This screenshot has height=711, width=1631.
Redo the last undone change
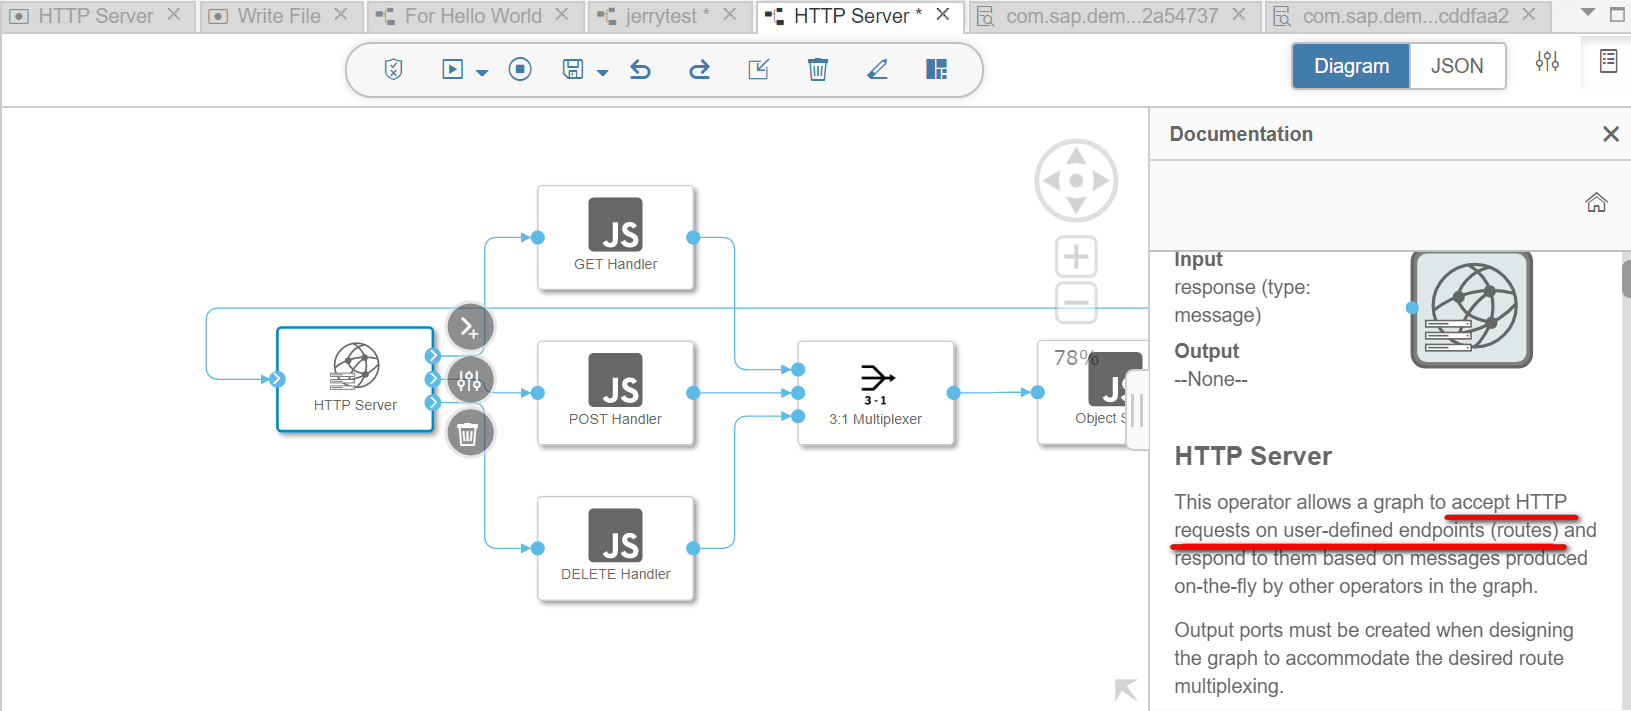[700, 69]
